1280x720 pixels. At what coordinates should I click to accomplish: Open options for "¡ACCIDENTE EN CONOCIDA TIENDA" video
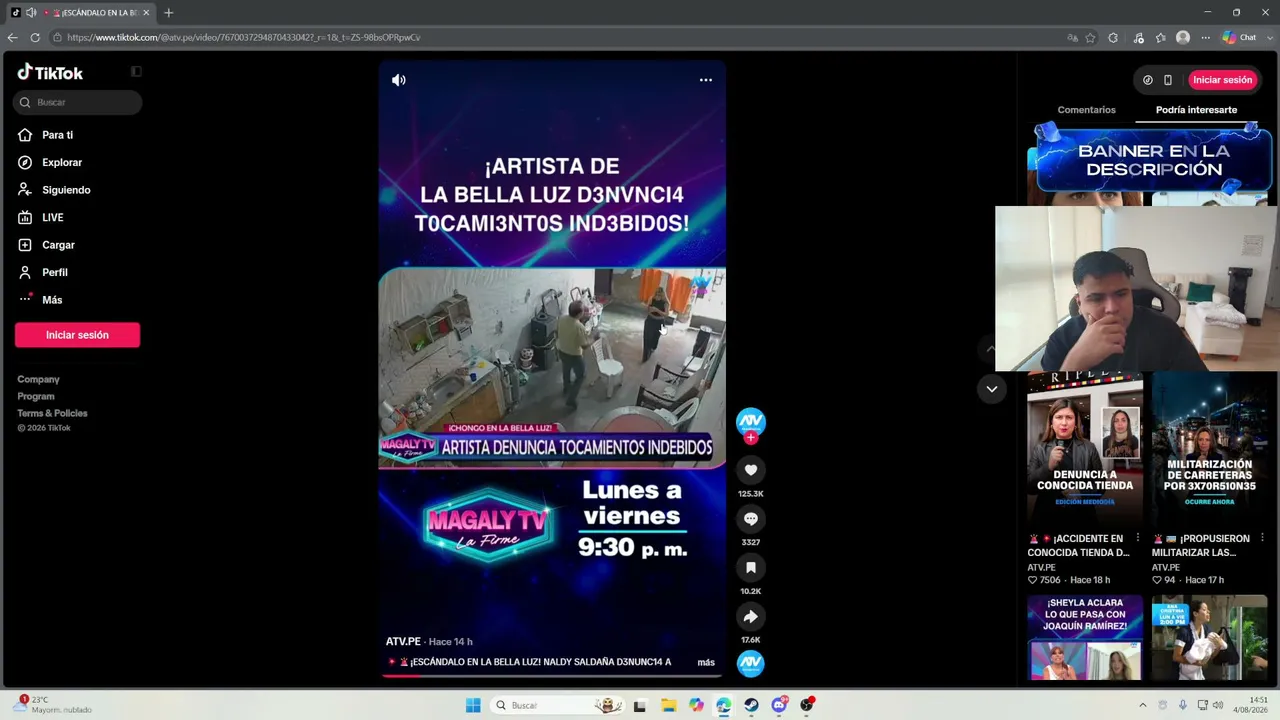1137,538
